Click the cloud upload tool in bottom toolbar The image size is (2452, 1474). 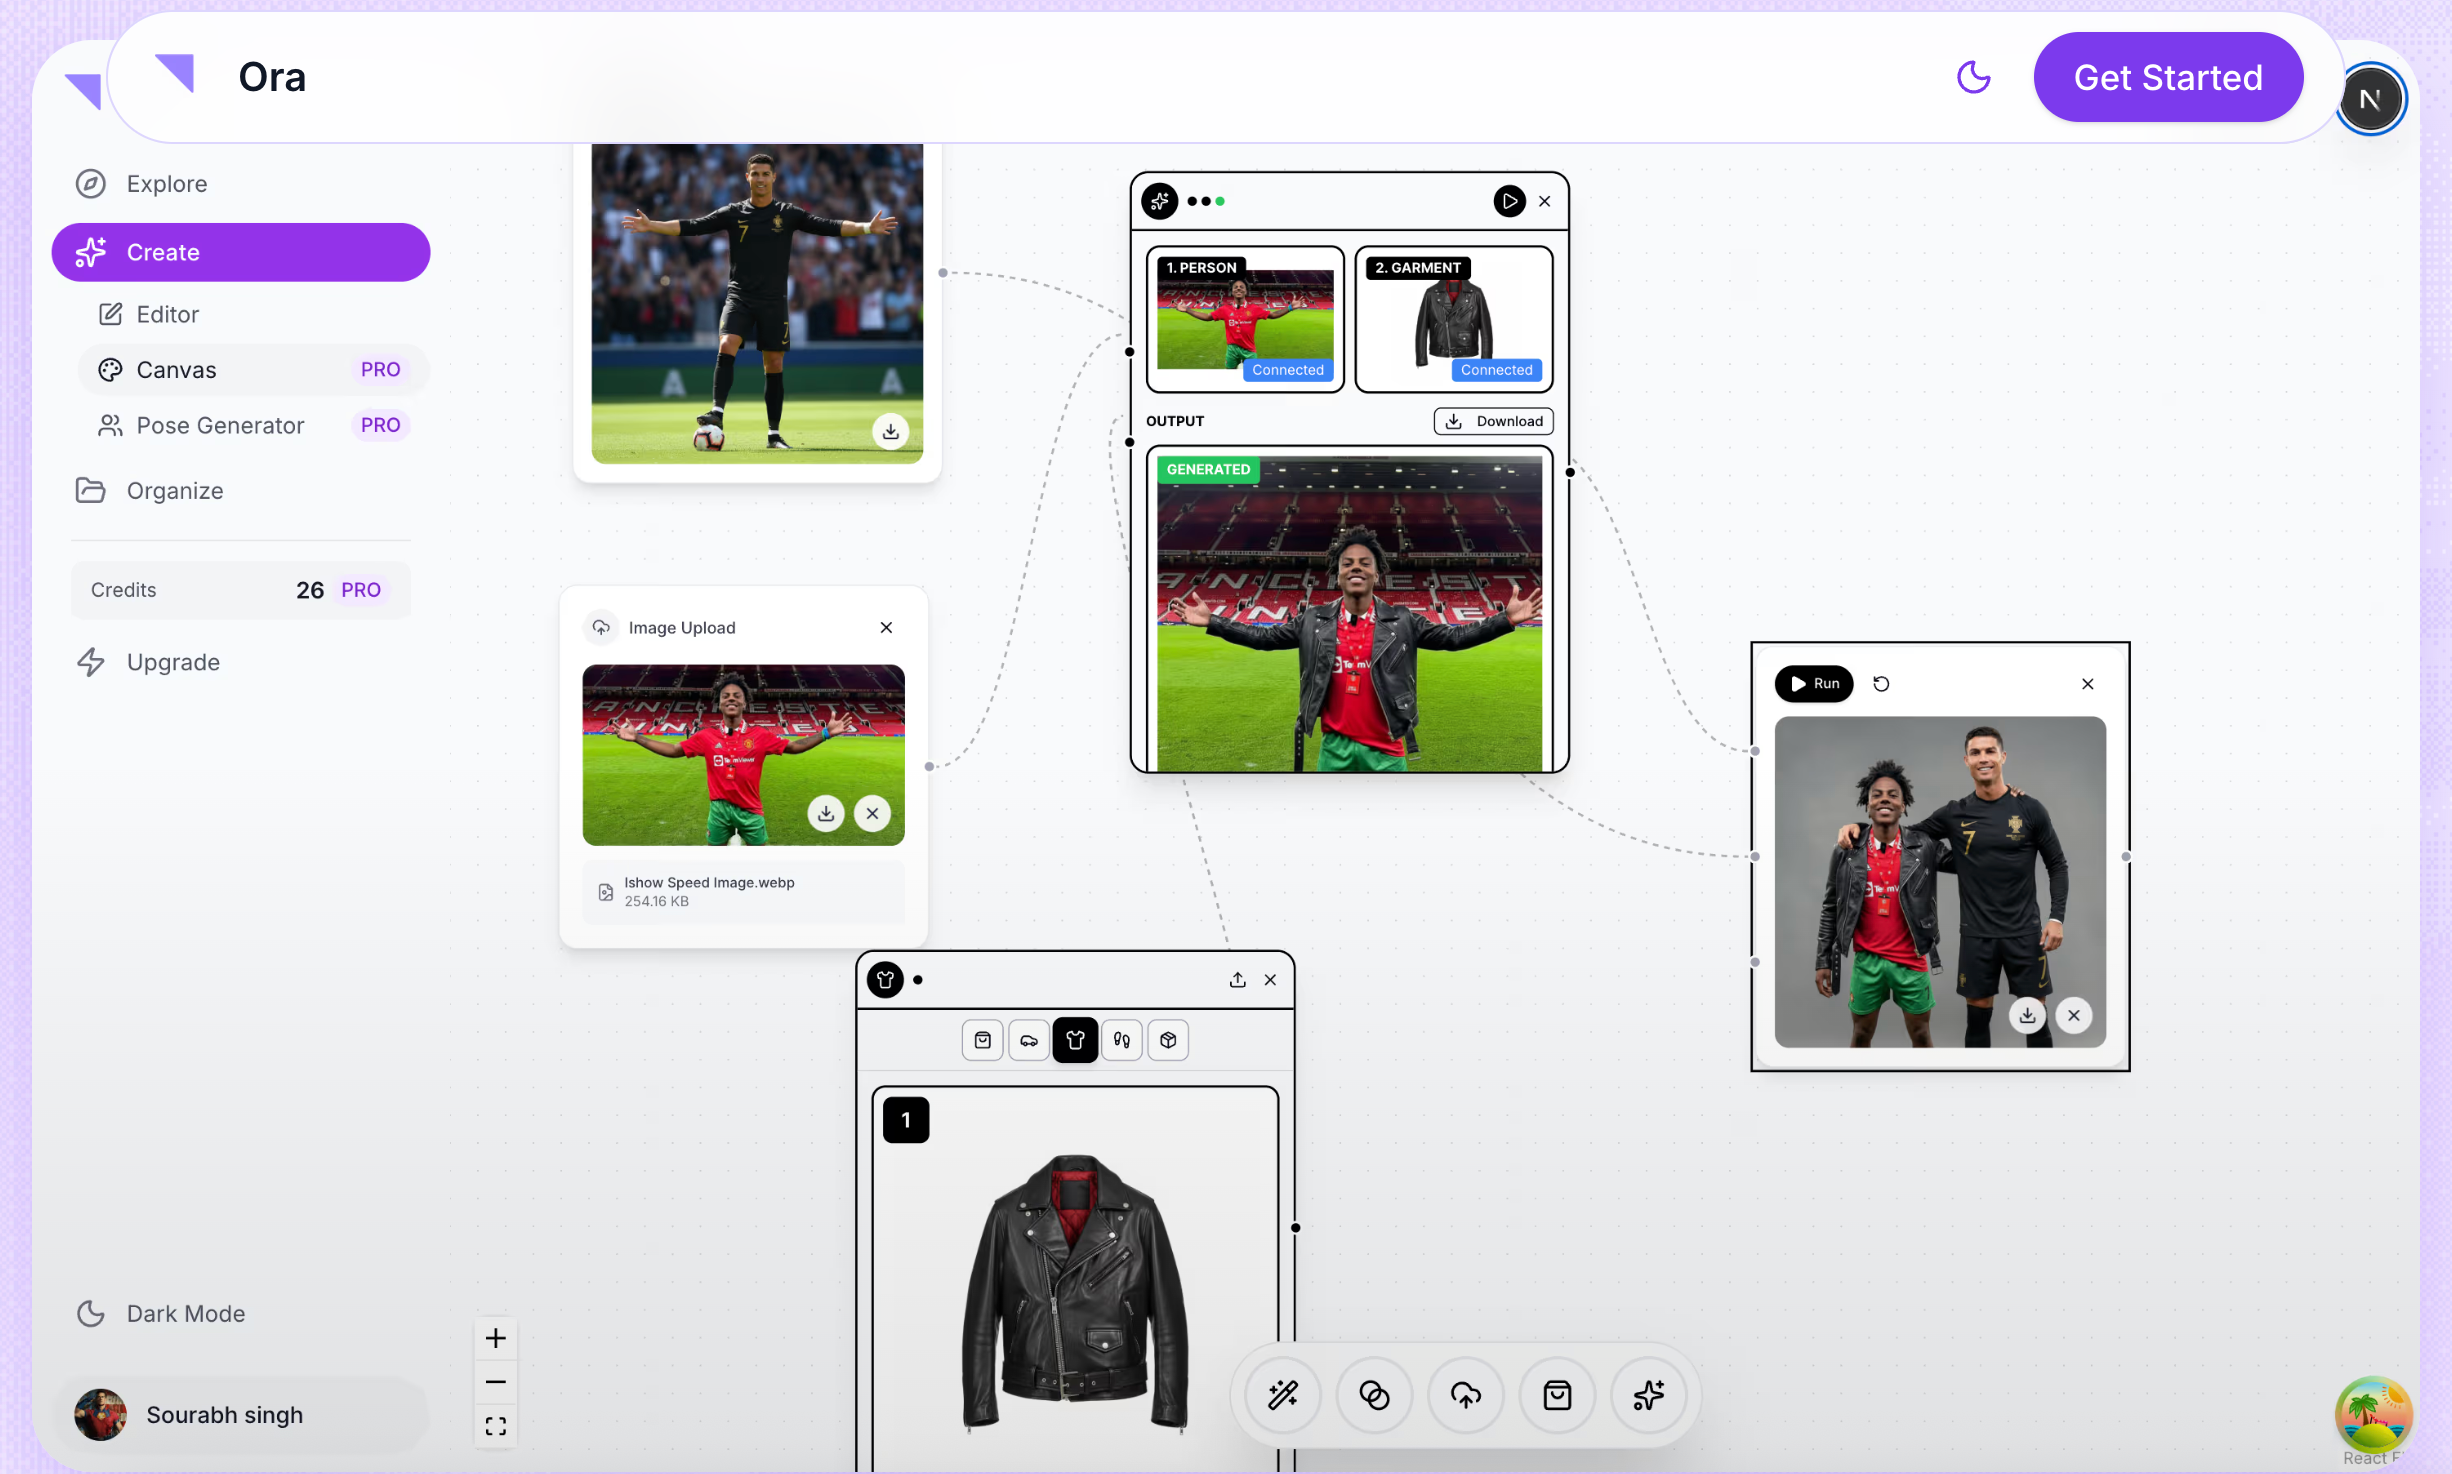coord(1466,1395)
